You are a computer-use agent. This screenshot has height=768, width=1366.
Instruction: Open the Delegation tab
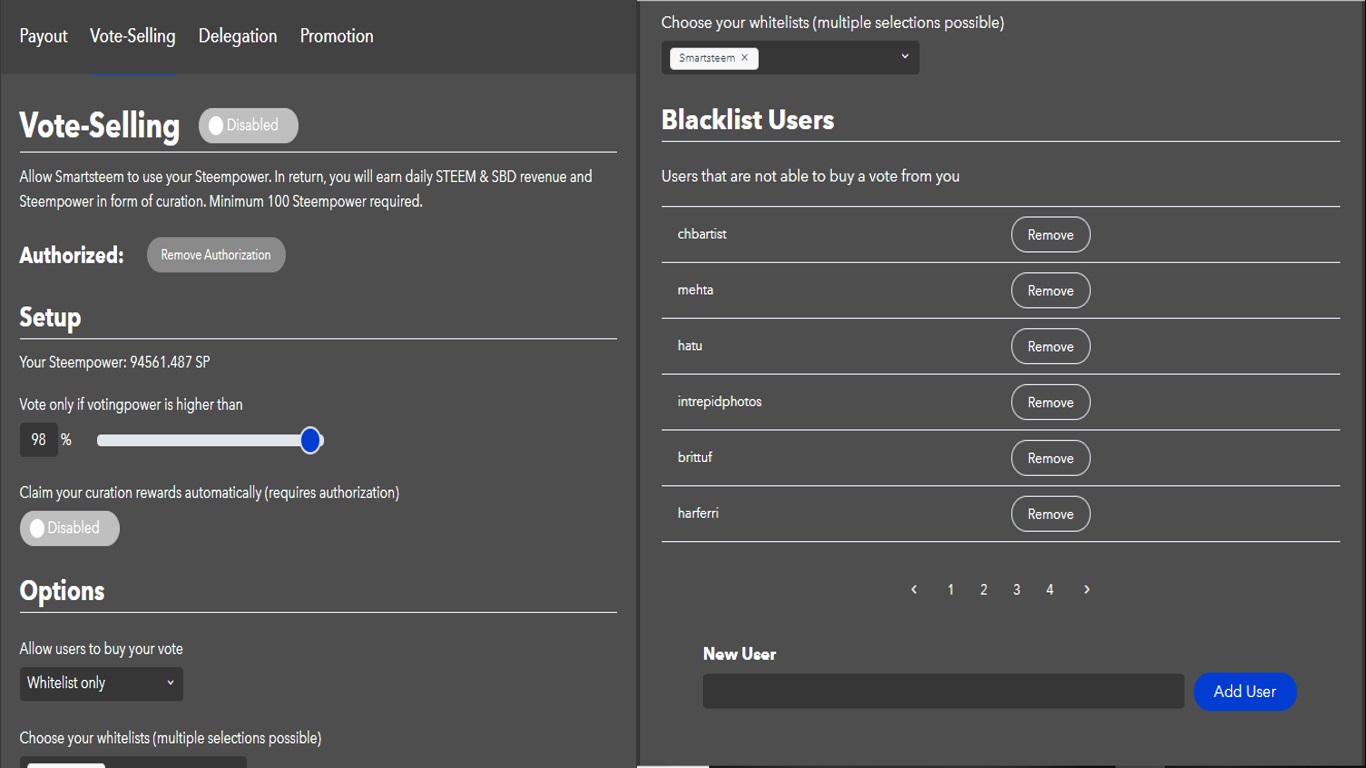click(x=238, y=36)
